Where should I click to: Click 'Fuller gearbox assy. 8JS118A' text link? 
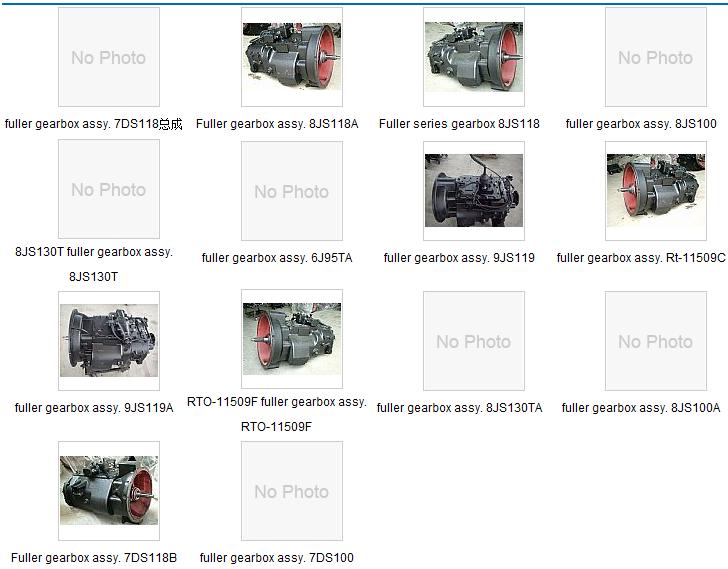[x=277, y=124]
